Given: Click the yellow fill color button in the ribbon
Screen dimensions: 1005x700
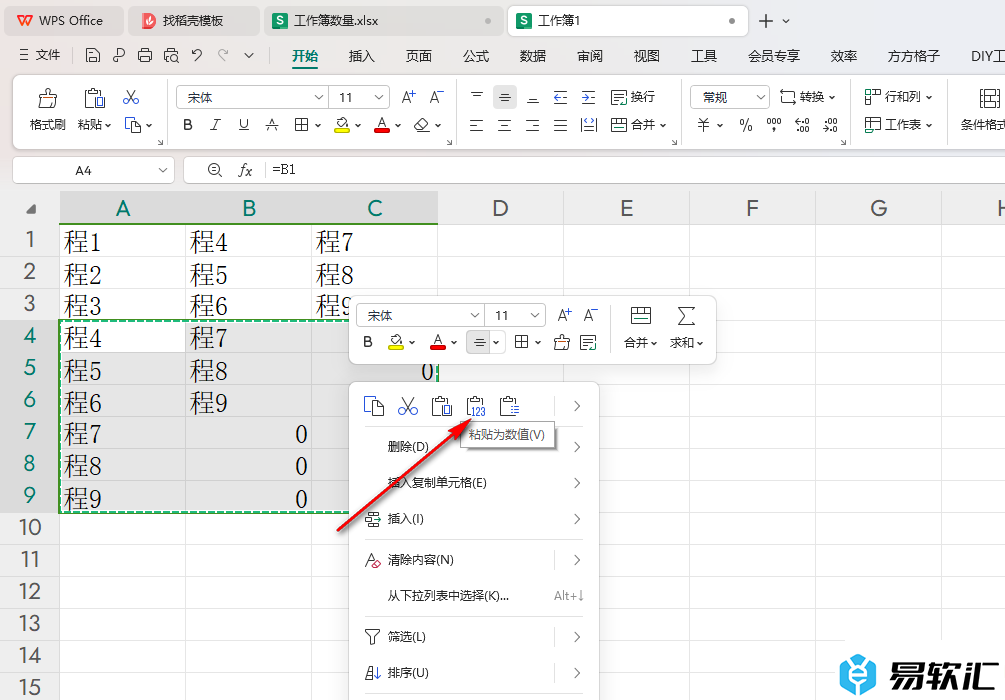Looking at the screenshot, I should [x=342, y=125].
